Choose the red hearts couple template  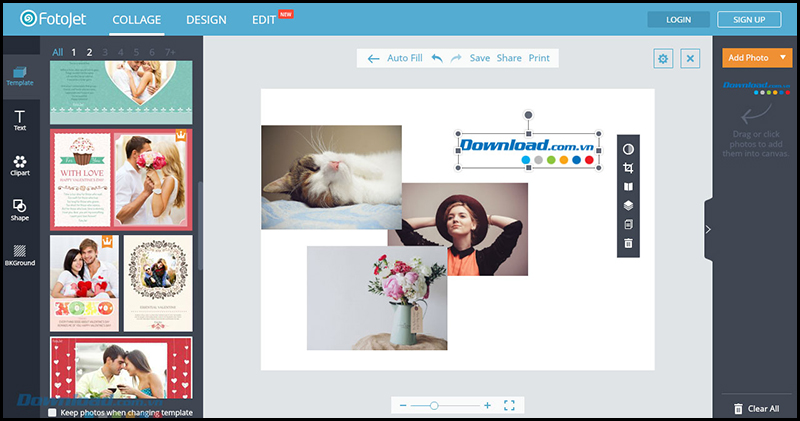tap(121, 367)
